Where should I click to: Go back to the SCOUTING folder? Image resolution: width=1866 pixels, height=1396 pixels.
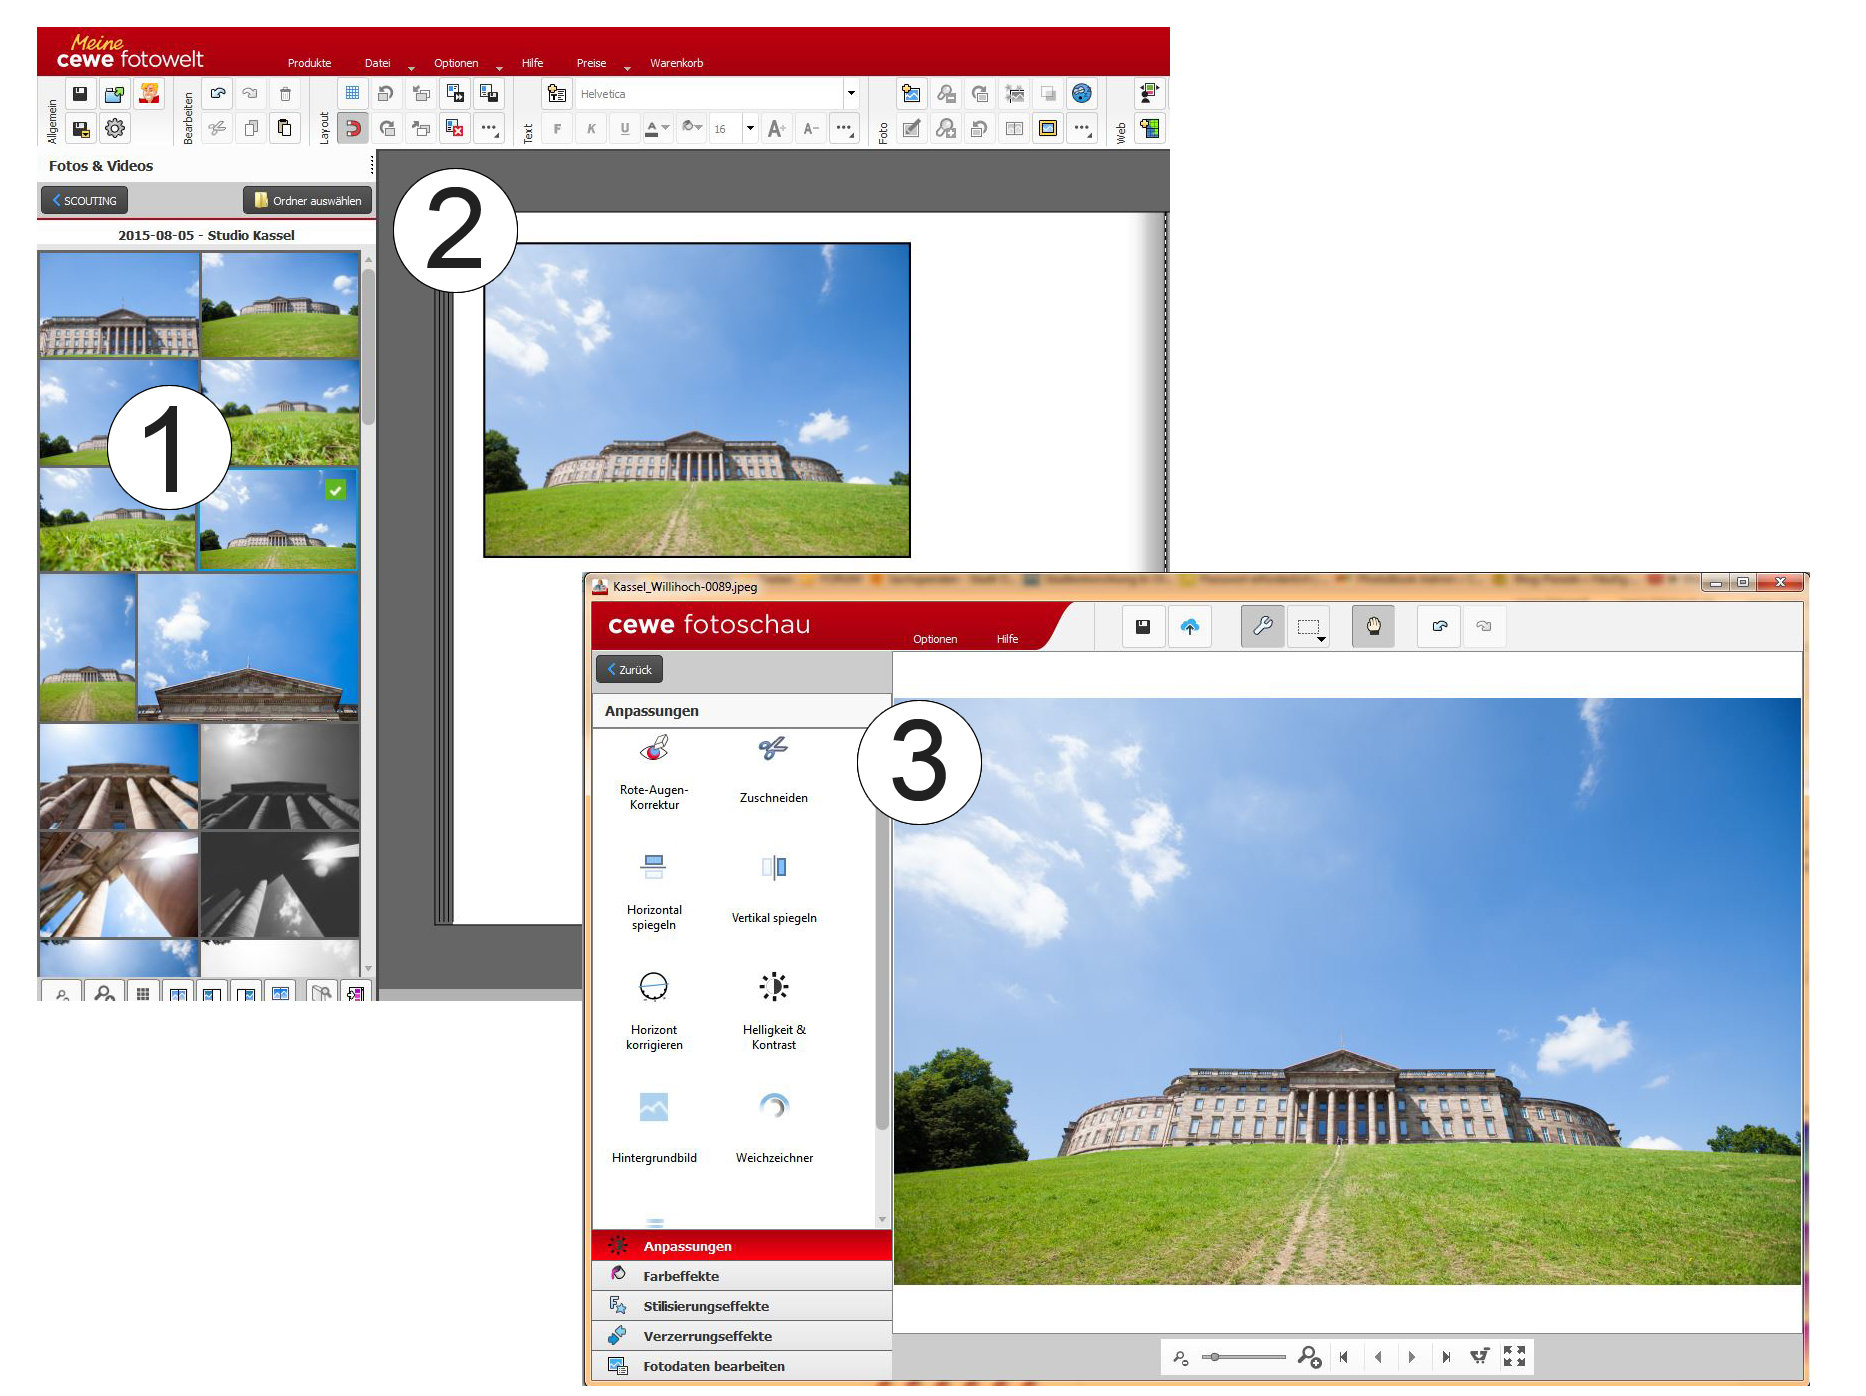[85, 200]
